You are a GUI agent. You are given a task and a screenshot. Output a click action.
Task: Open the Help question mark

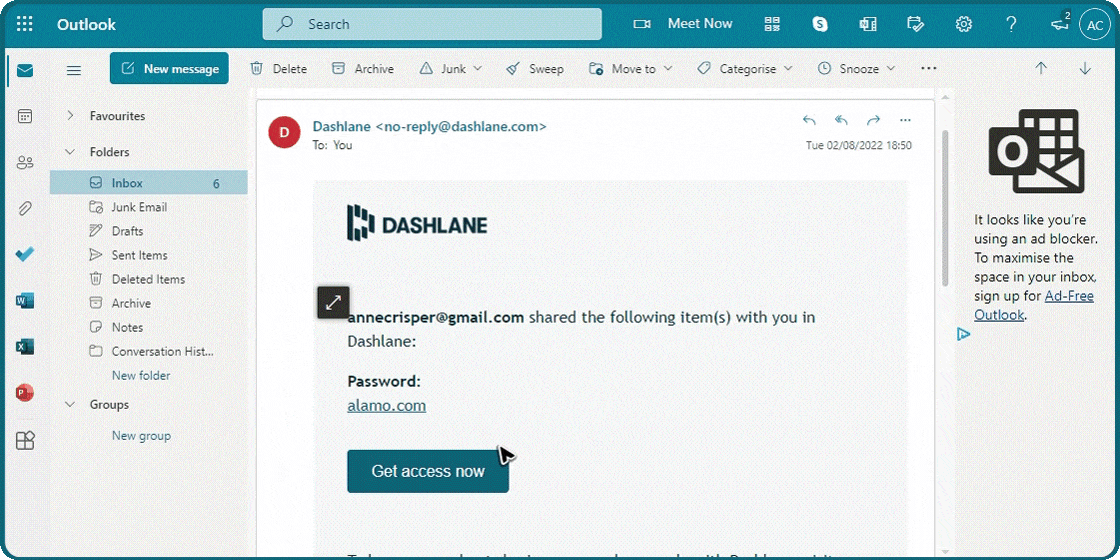[1011, 24]
